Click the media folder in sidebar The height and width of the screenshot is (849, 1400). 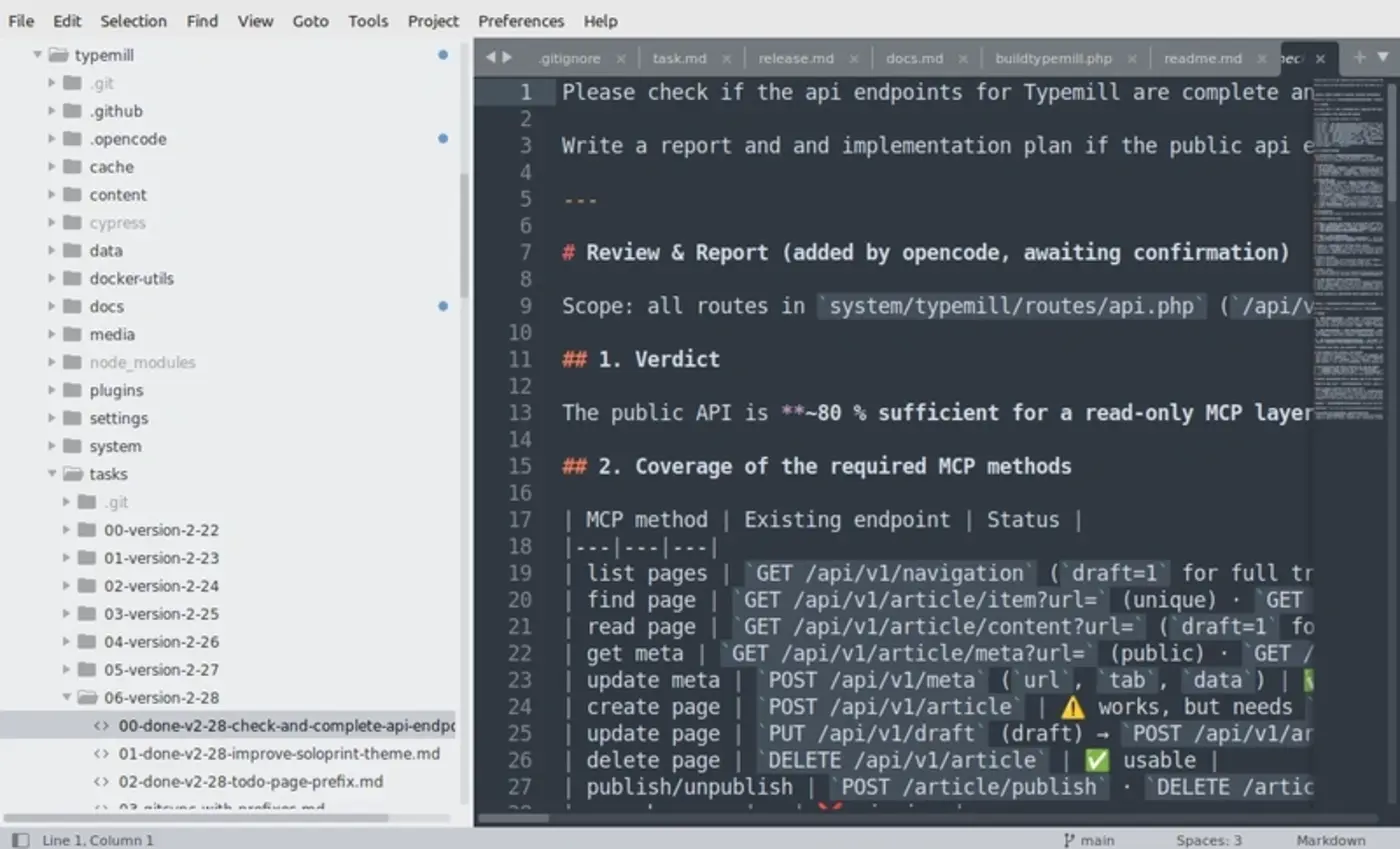(x=112, y=334)
